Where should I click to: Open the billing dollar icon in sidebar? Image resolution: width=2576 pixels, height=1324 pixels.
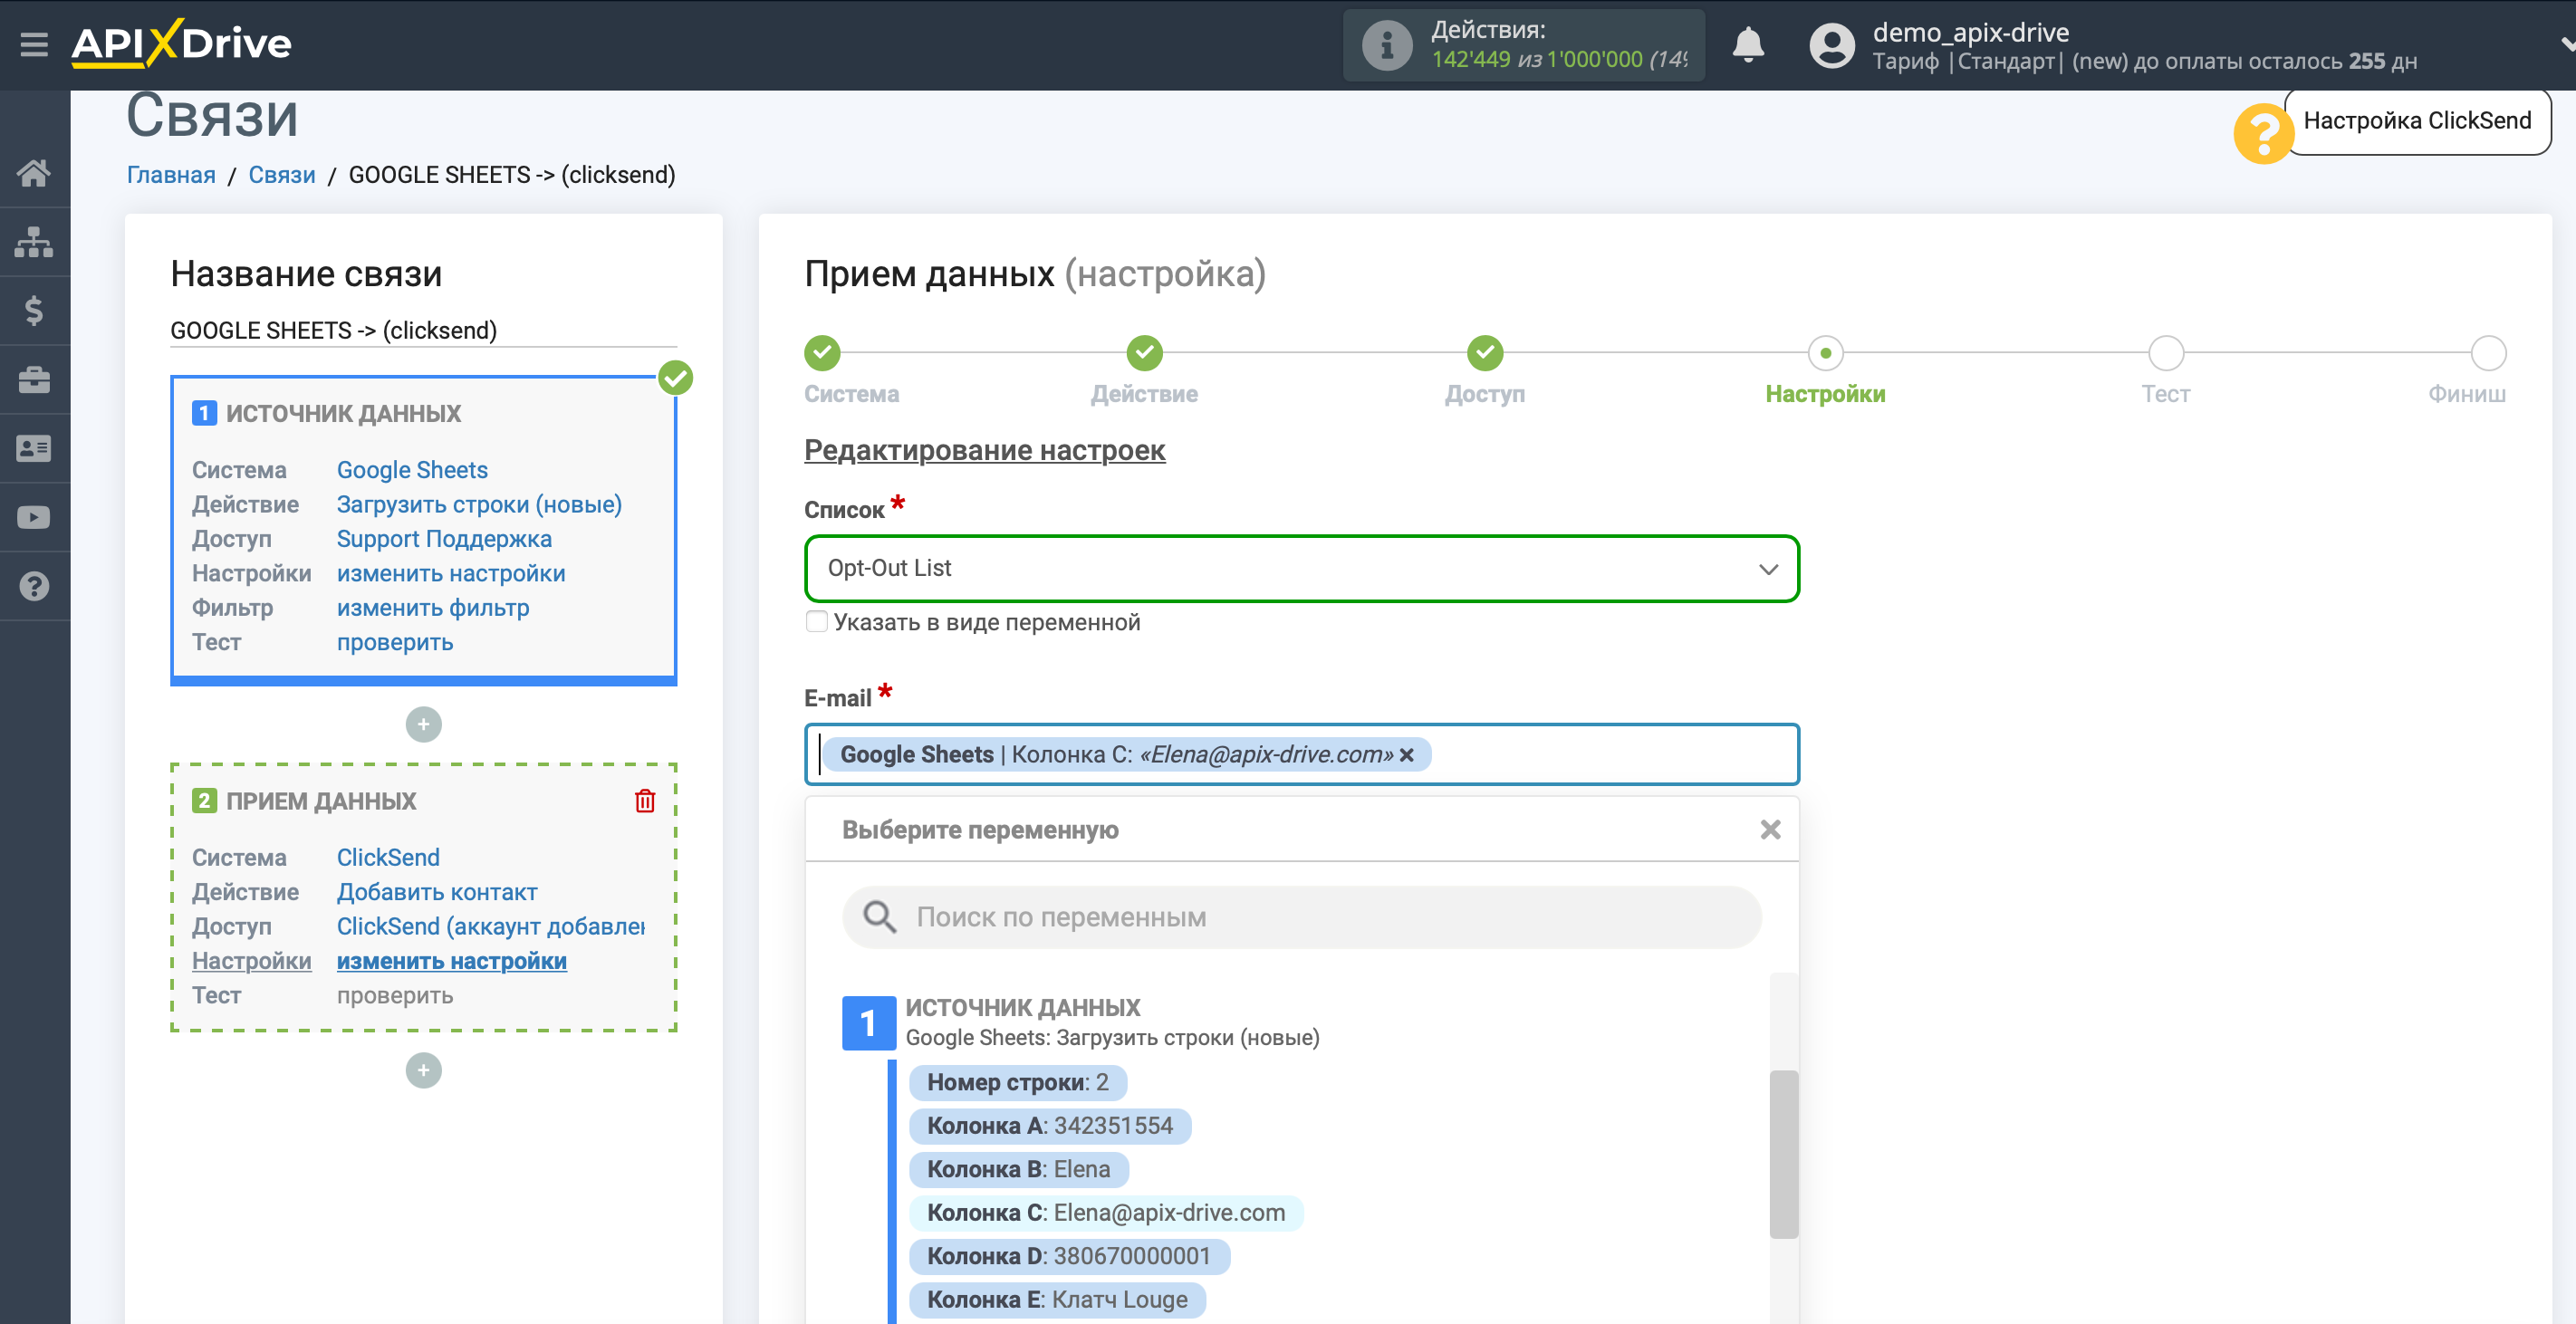point(34,311)
